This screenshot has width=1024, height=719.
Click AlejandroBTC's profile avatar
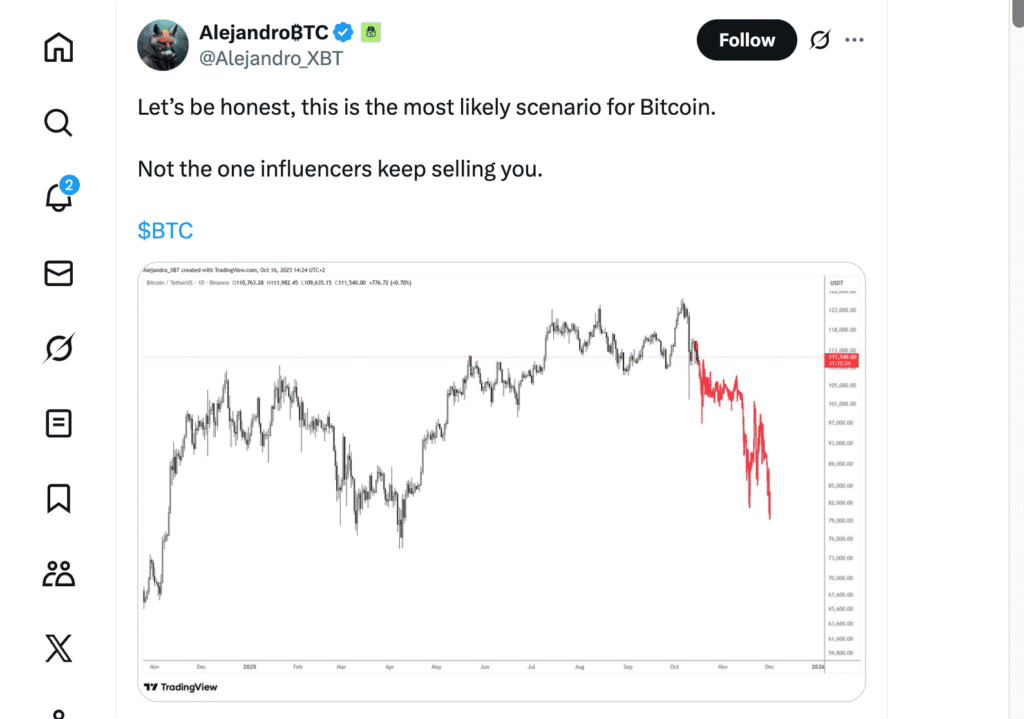point(162,45)
